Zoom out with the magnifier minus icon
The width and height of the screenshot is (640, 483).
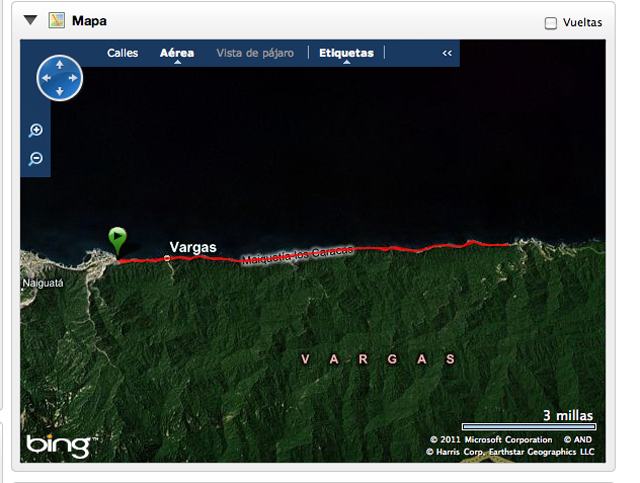pyautogui.click(x=36, y=158)
